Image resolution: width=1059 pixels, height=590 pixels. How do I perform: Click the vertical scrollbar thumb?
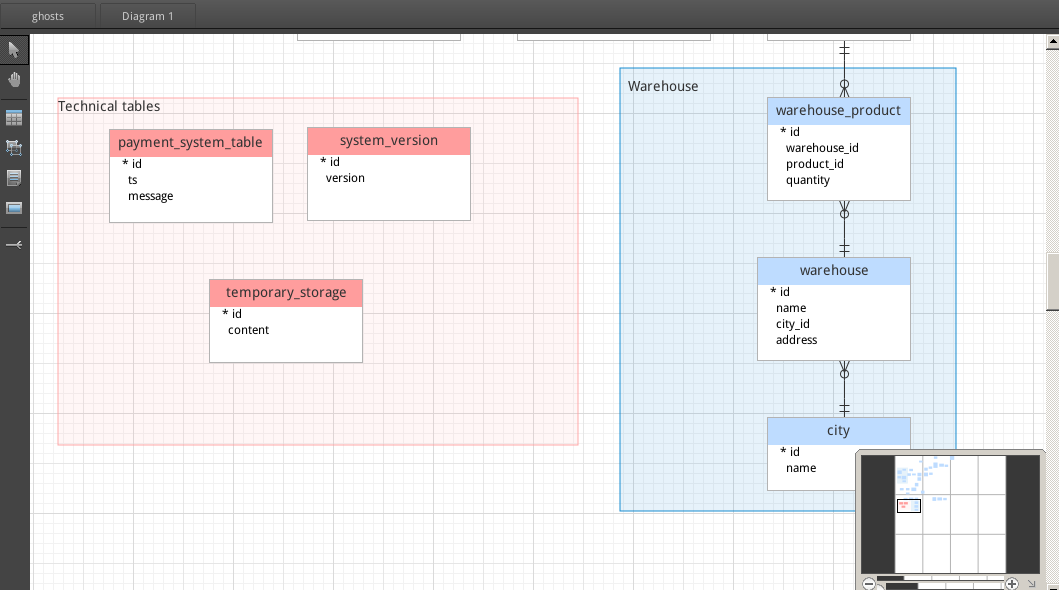(x=1052, y=281)
